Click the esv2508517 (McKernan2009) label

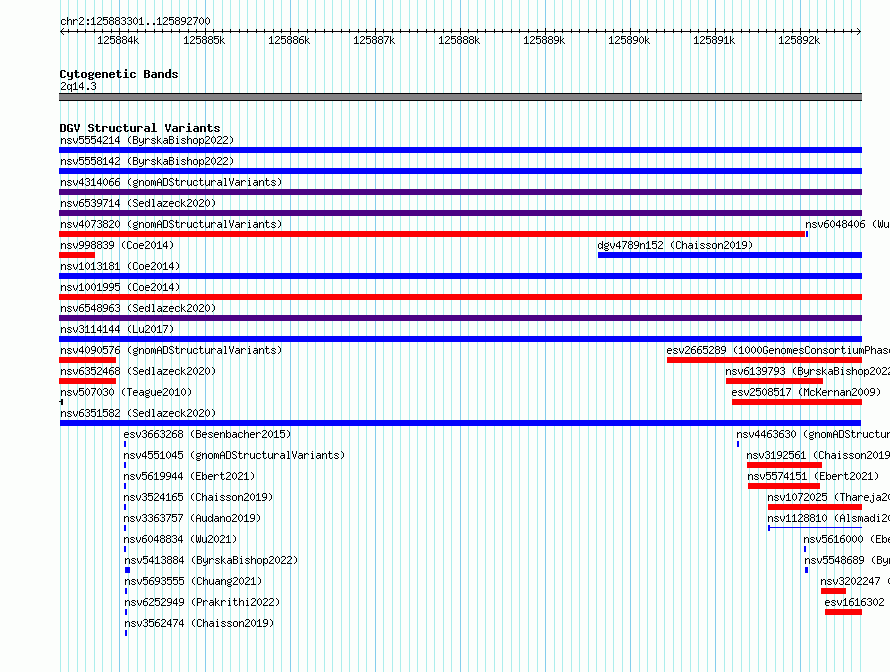[x=806, y=392]
